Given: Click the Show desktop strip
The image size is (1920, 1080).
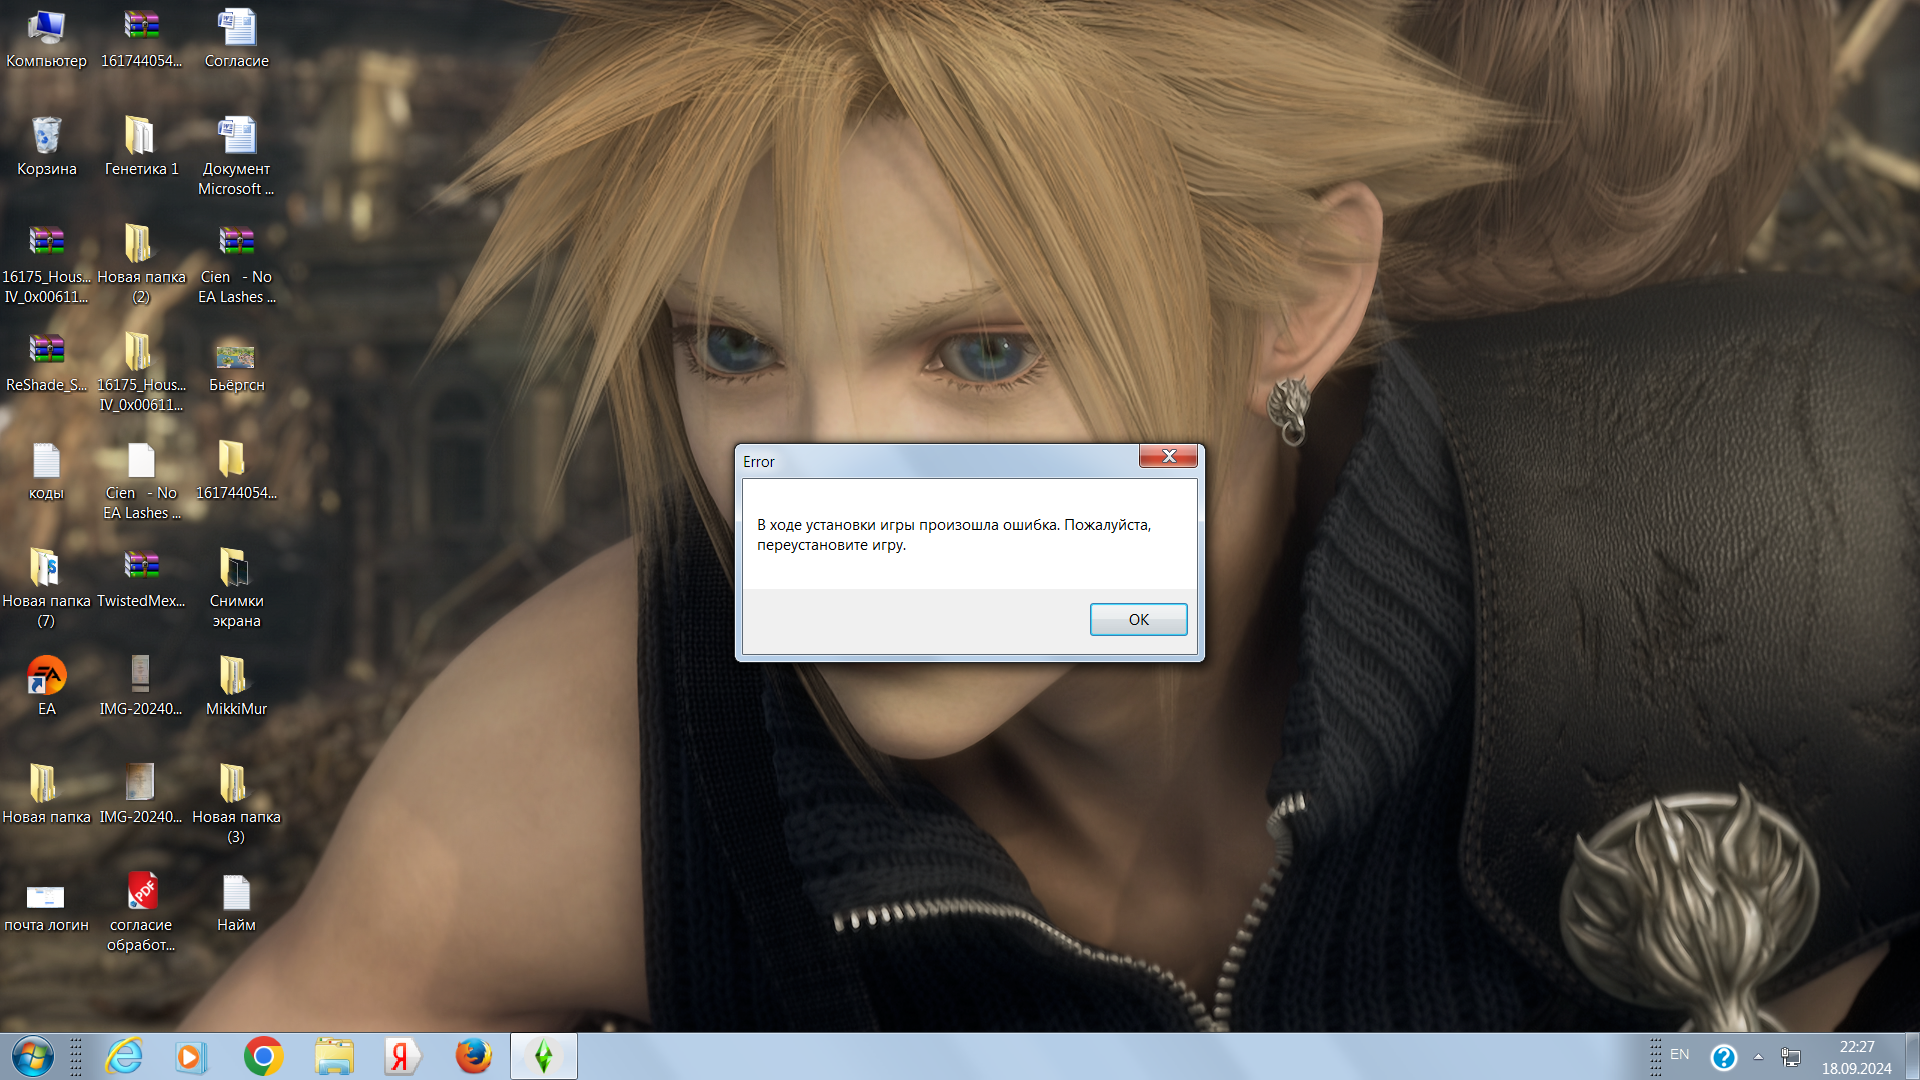Looking at the screenshot, I should pos(1912,1057).
